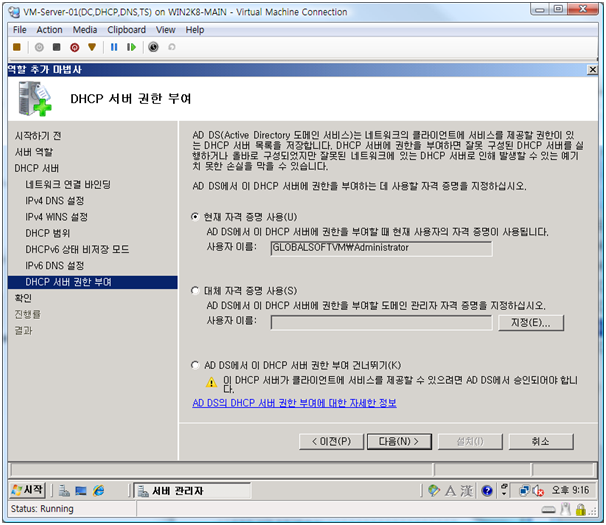Go to DHCPv6 상태 비저장 모드 step
The width and height of the screenshot is (606, 525).
(x=77, y=249)
